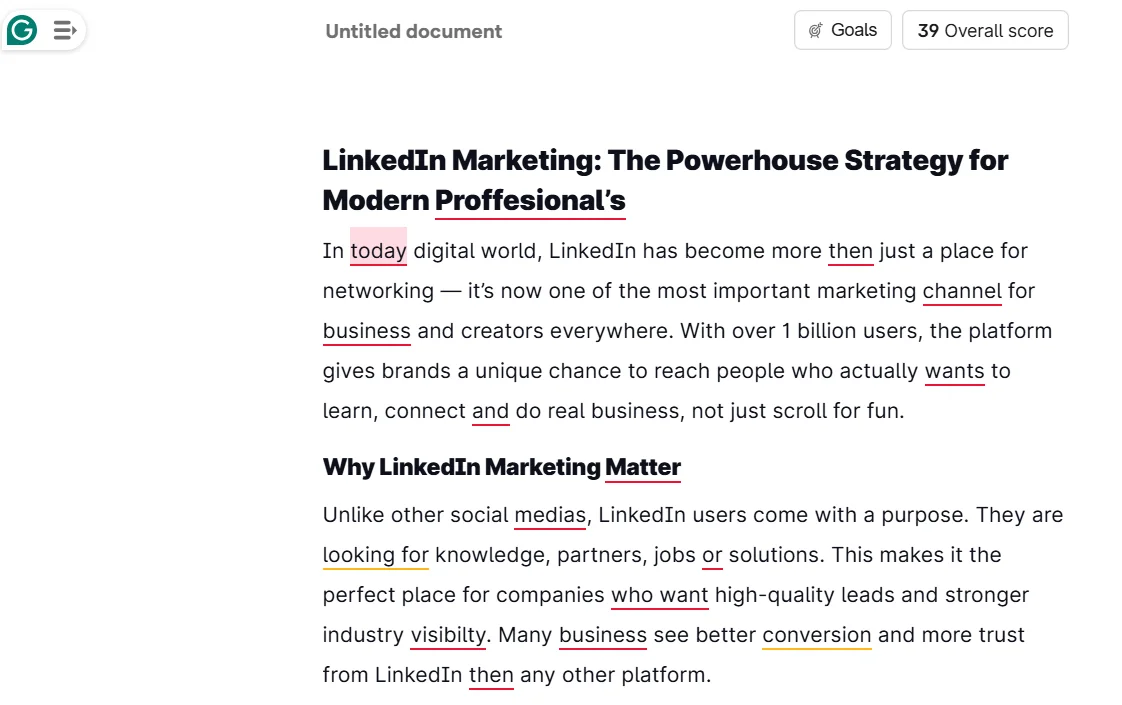
Task: Check the 39 Overall score
Action: (x=984, y=30)
